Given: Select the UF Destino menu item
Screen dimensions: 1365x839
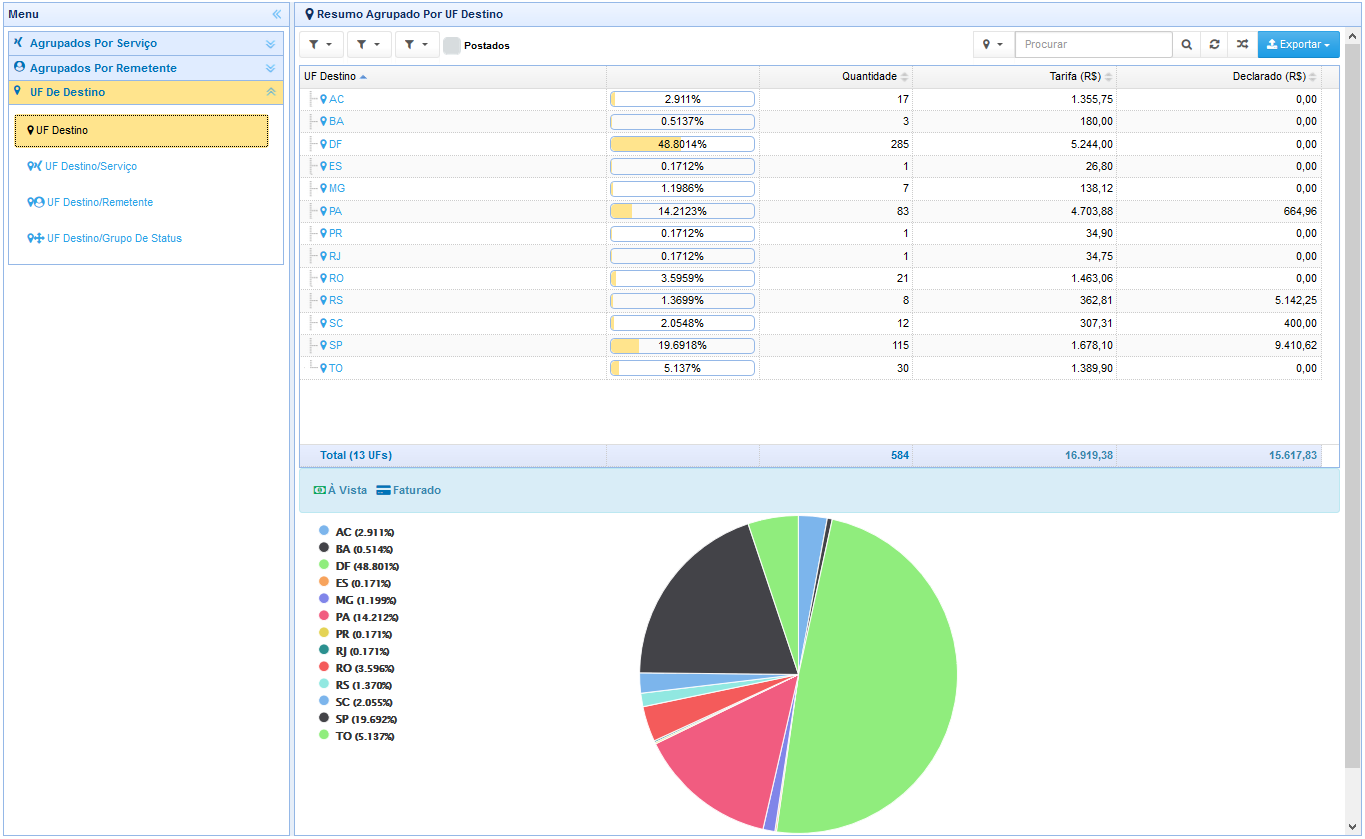Looking at the screenshot, I should (141, 130).
